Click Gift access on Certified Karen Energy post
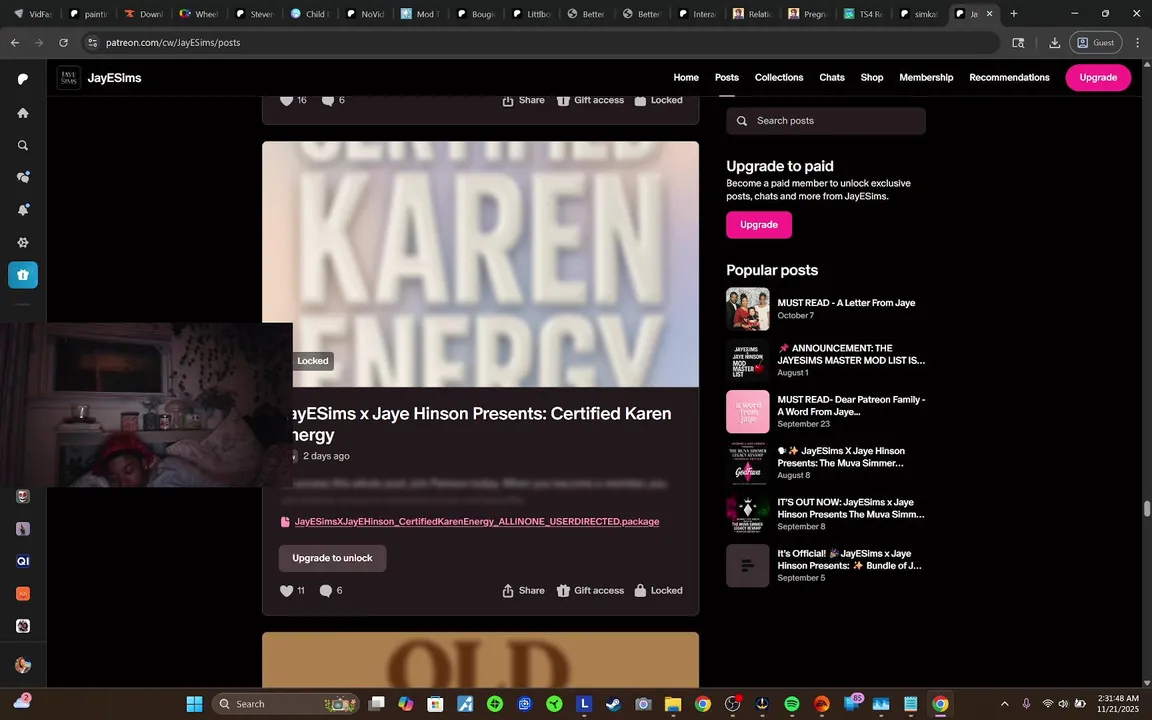The image size is (1152, 720). tap(590, 591)
